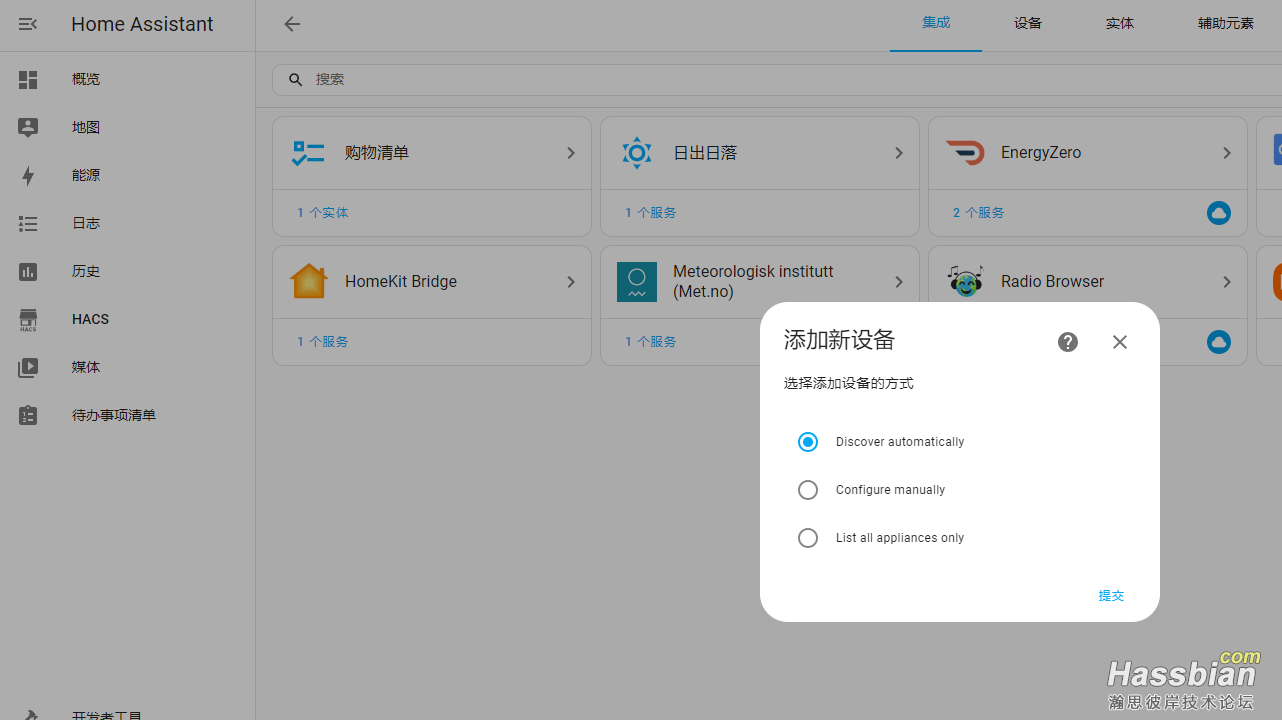The height and width of the screenshot is (720, 1282).
Task: Click the 选择添加设备的方式 description text
Action: tap(849, 384)
